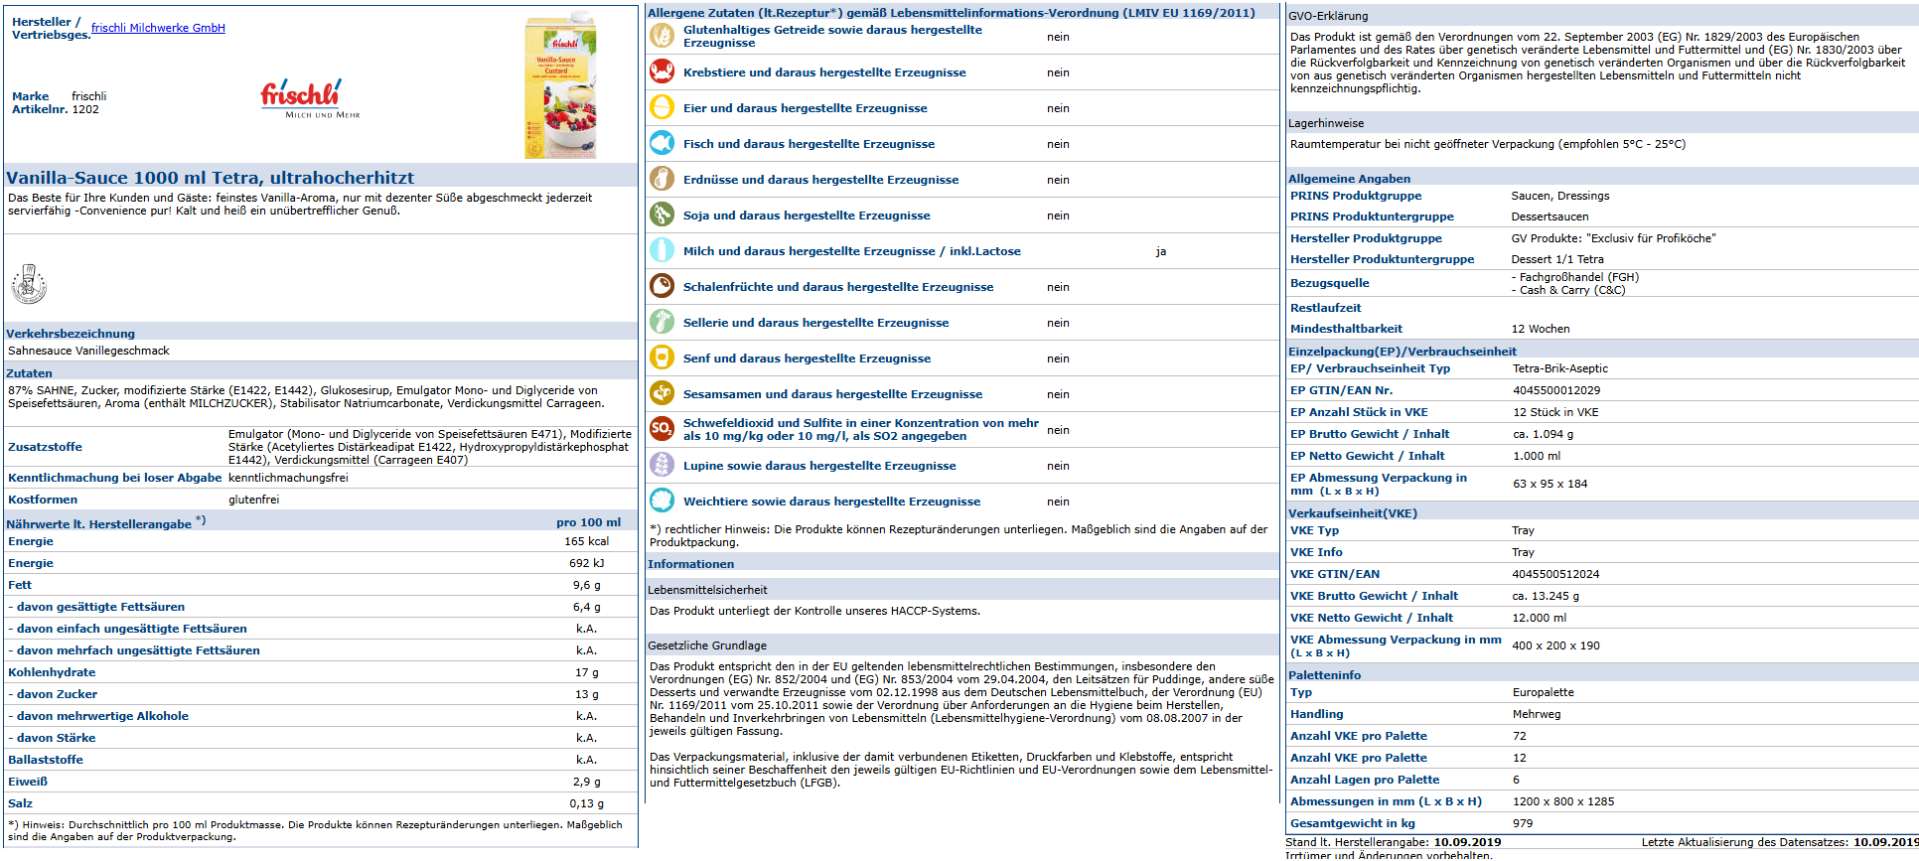The height and width of the screenshot is (861, 1919).
Task: Click pallet dimensions '1200 x 800 x 1285'
Action: (1563, 802)
